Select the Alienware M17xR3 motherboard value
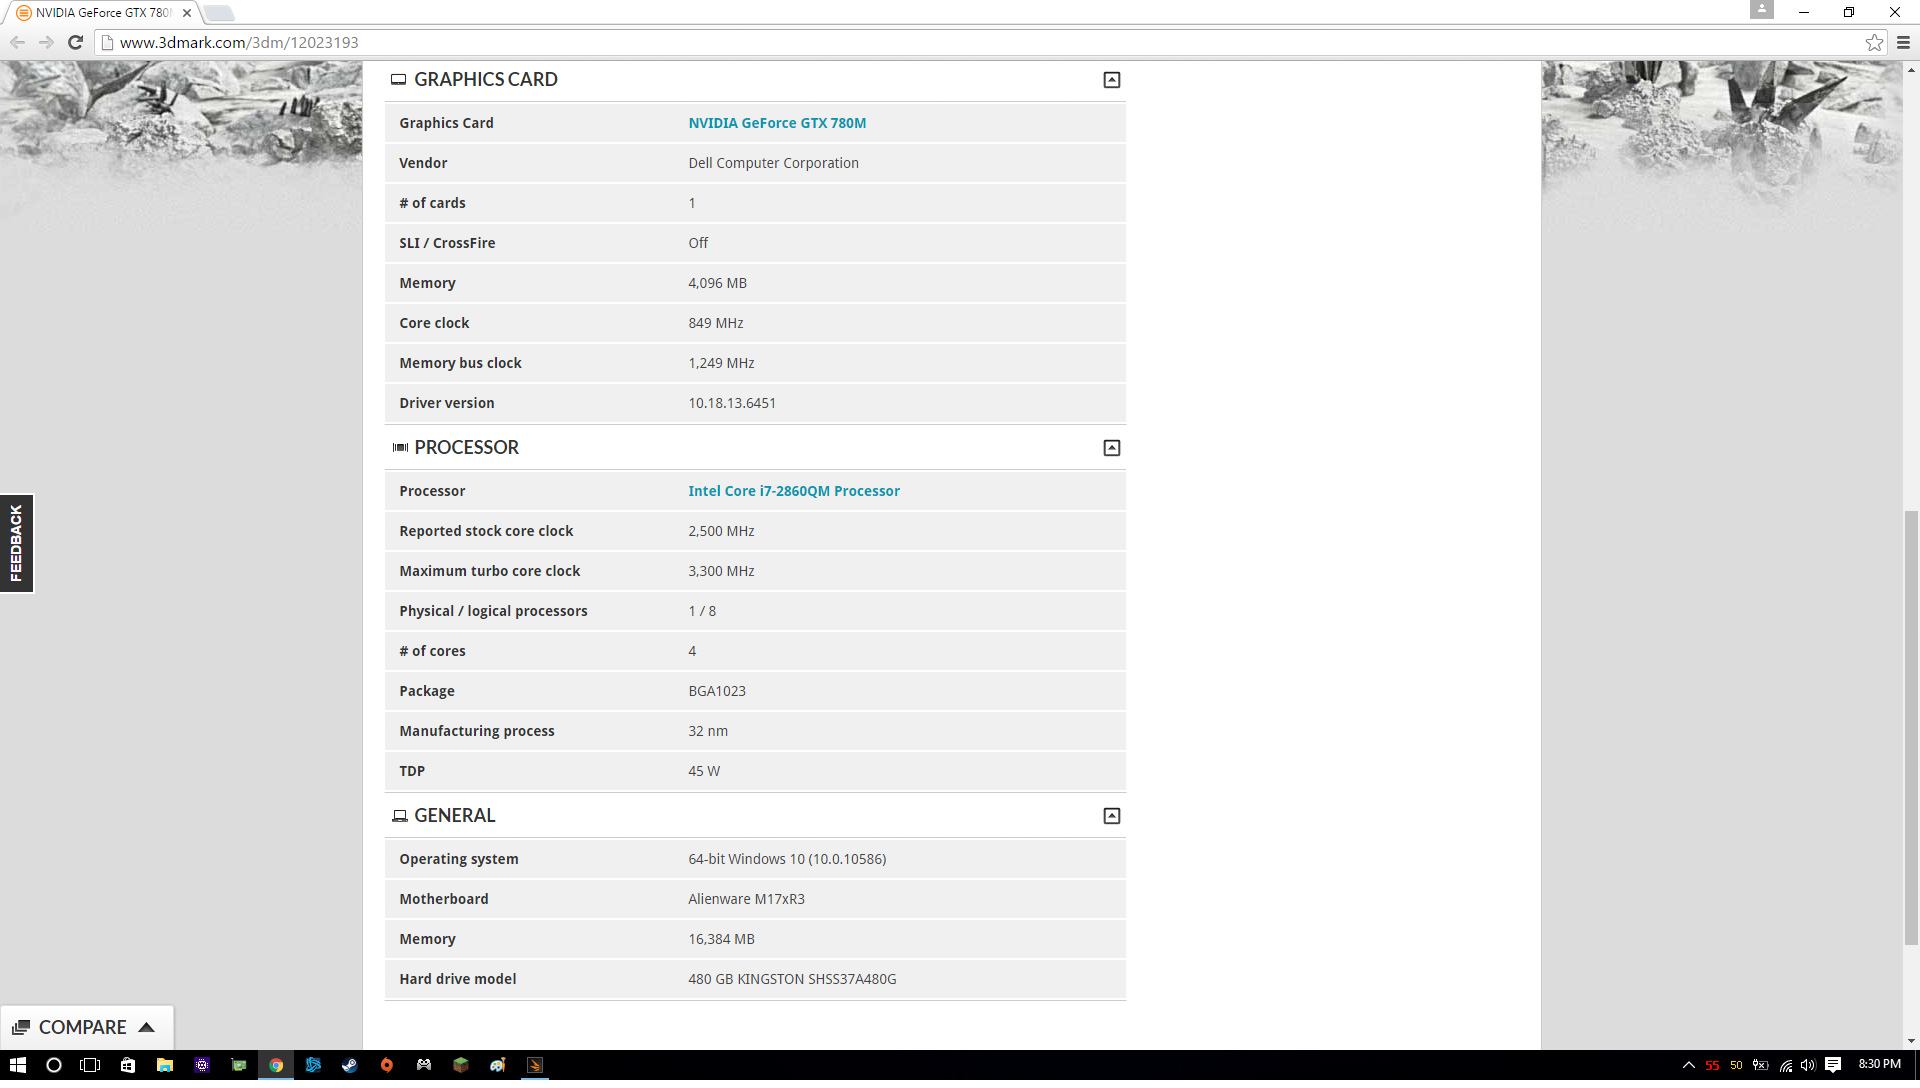 click(746, 899)
